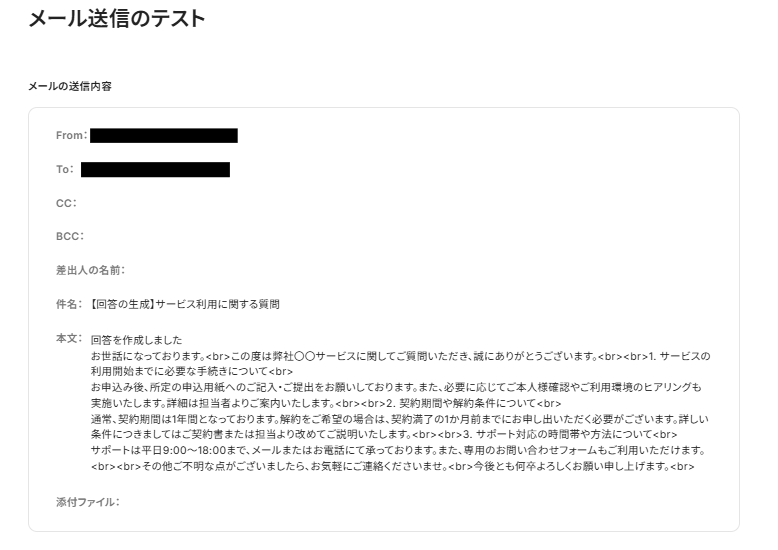
Task: Select the メールの送信内容 section label
Action: (x=70, y=86)
